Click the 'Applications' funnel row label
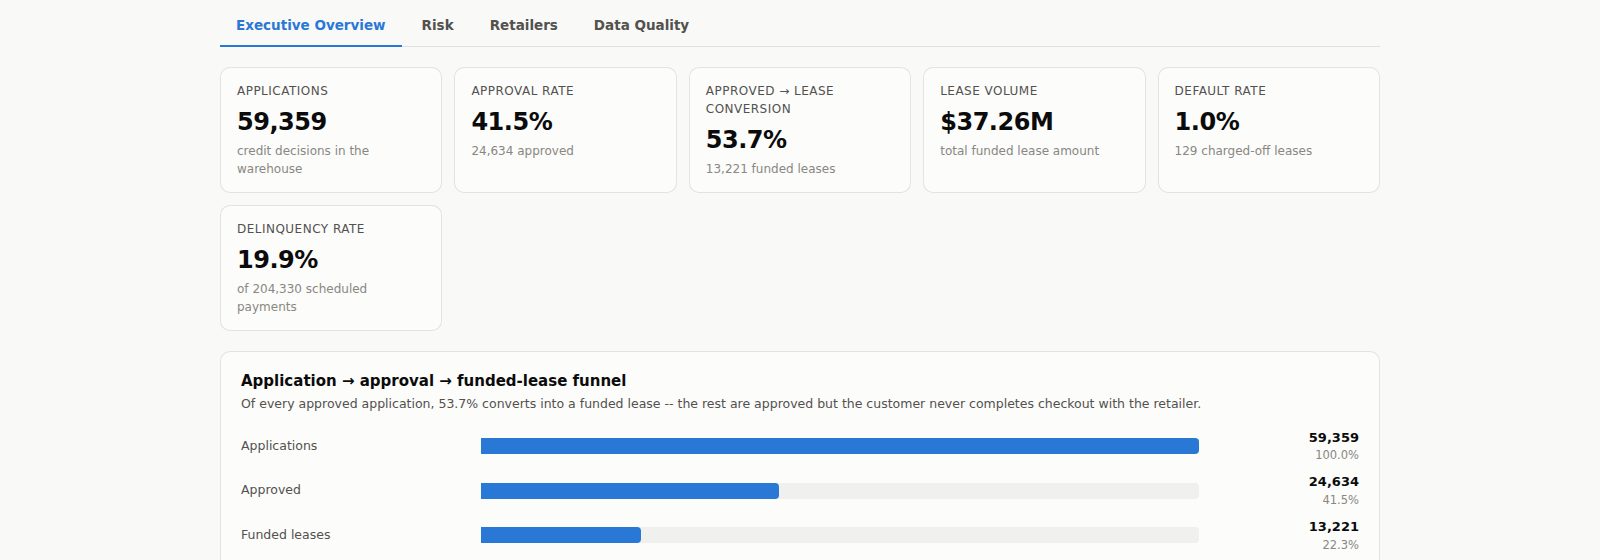This screenshot has width=1600, height=560. pos(279,446)
